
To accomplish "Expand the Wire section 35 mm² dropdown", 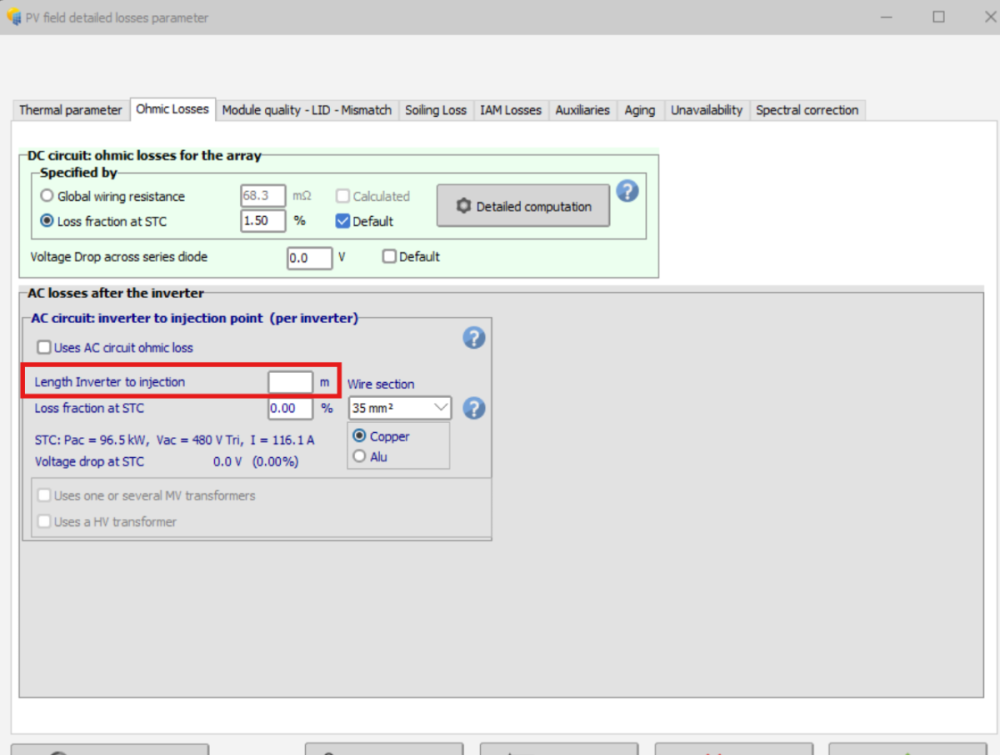I will tap(400, 408).
